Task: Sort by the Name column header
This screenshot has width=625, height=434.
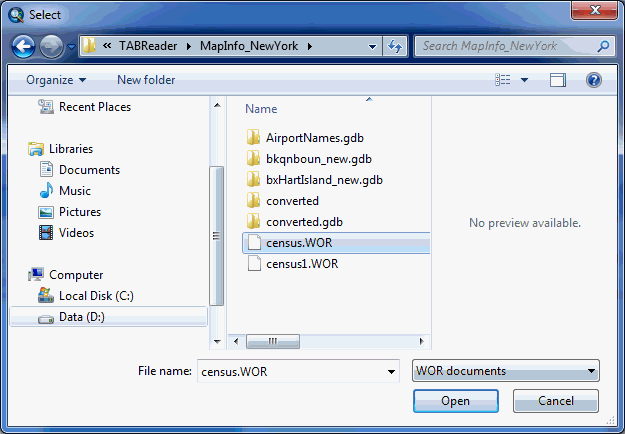Action: click(261, 109)
